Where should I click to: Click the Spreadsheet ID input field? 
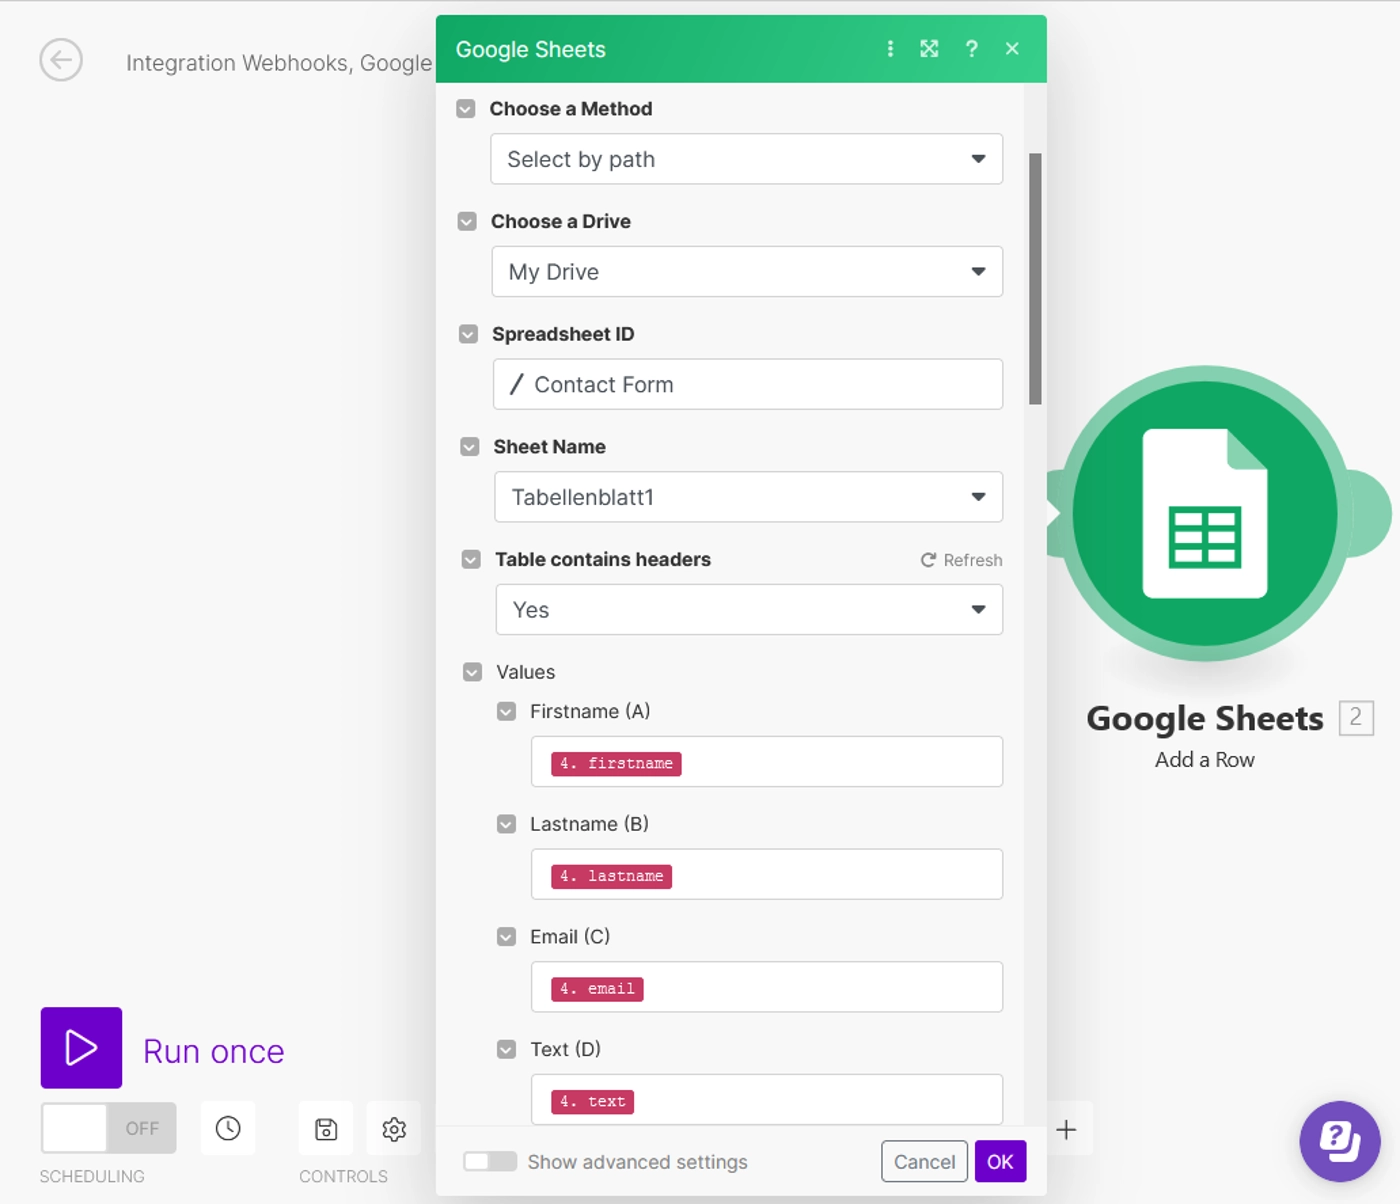click(x=747, y=385)
